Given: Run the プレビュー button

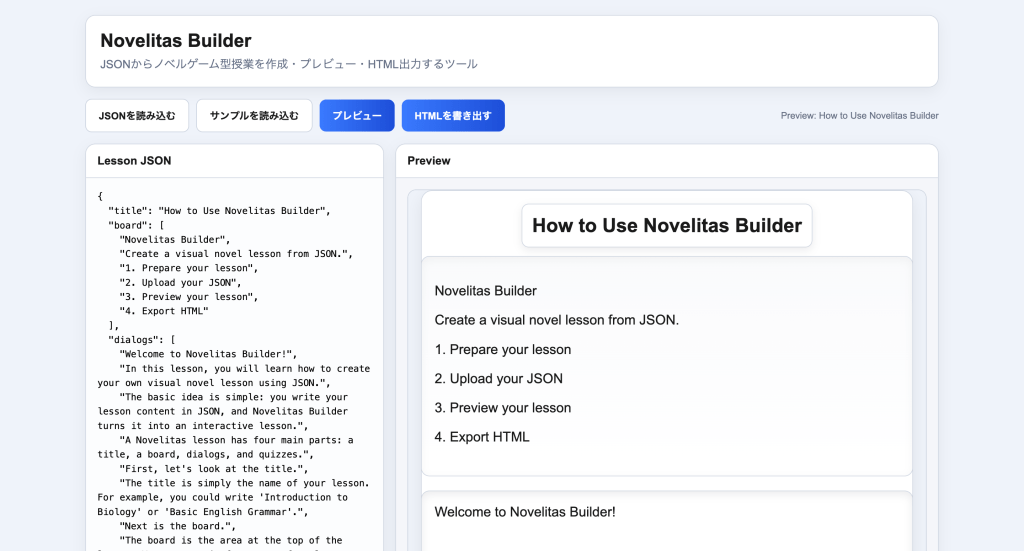Looking at the screenshot, I should tap(357, 116).
